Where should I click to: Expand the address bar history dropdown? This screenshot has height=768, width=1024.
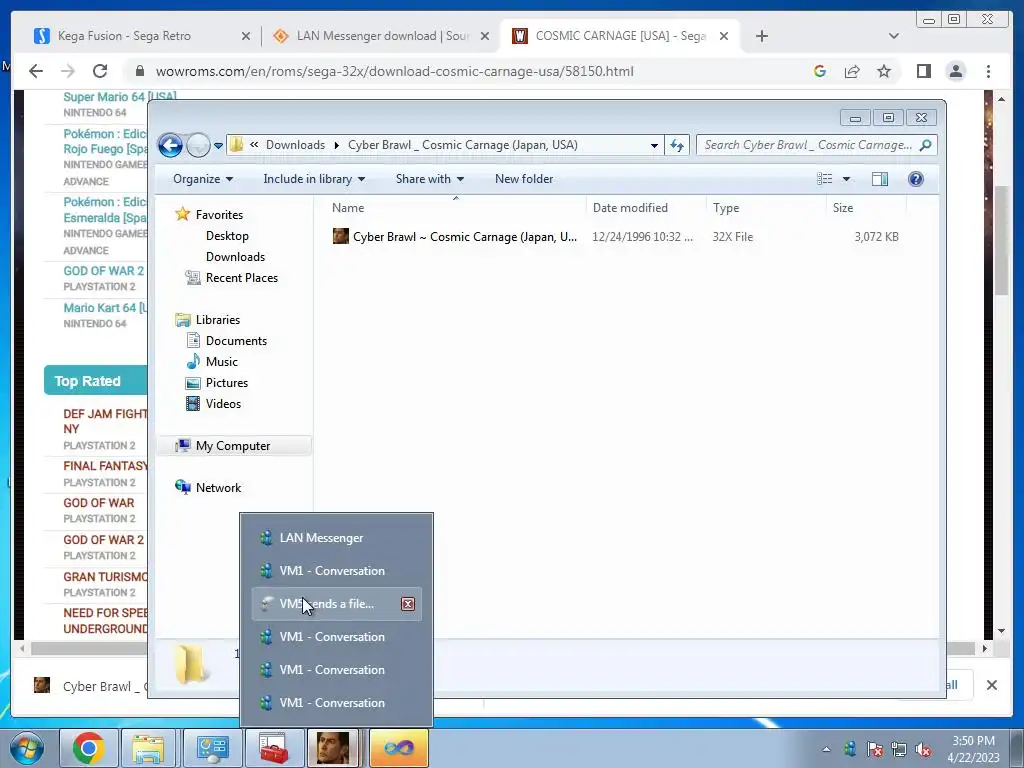tap(654, 146)
